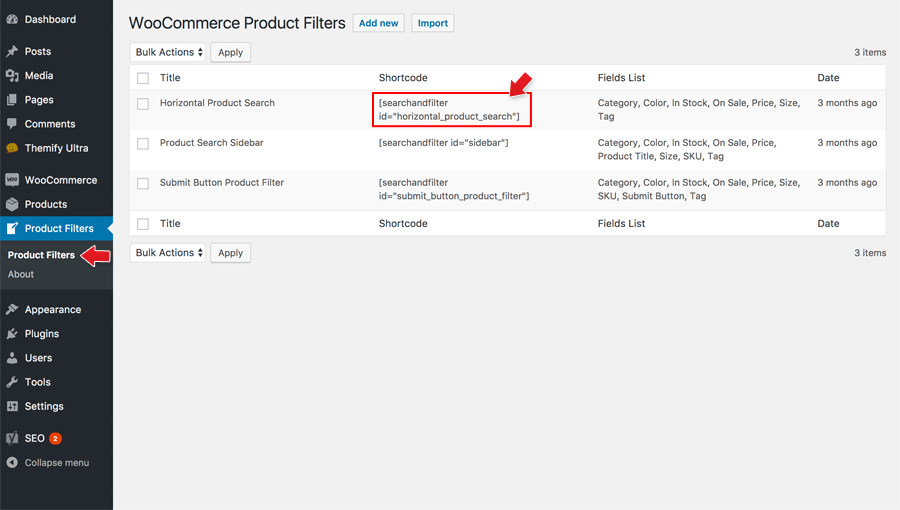Viewport: 900px width, 510px height.
Task: Go to the Settings menu item
Action: click(44, 406)
